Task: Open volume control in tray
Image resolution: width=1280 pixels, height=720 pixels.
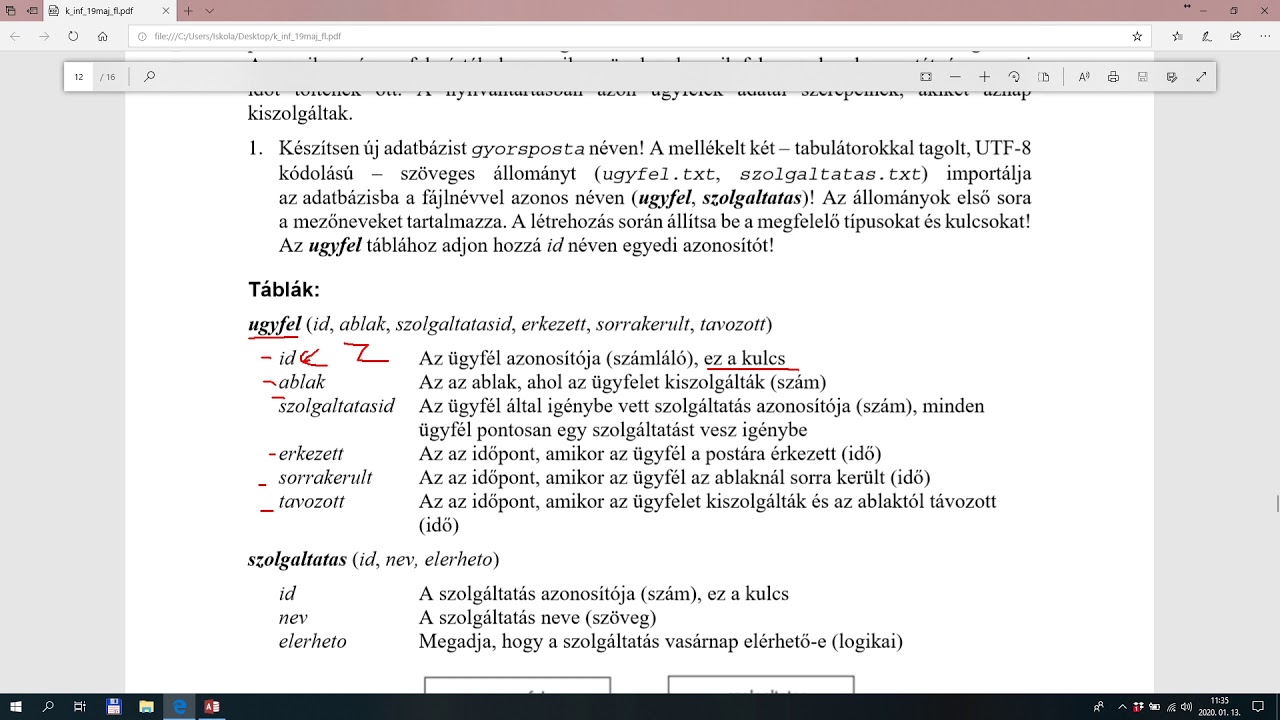Action: [x=1187, y=706]
